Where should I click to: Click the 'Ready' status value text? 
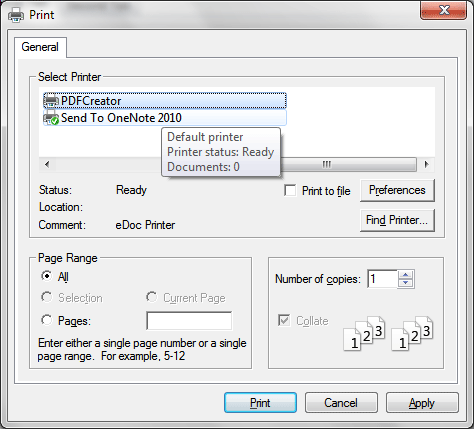(x=131, y=190)
